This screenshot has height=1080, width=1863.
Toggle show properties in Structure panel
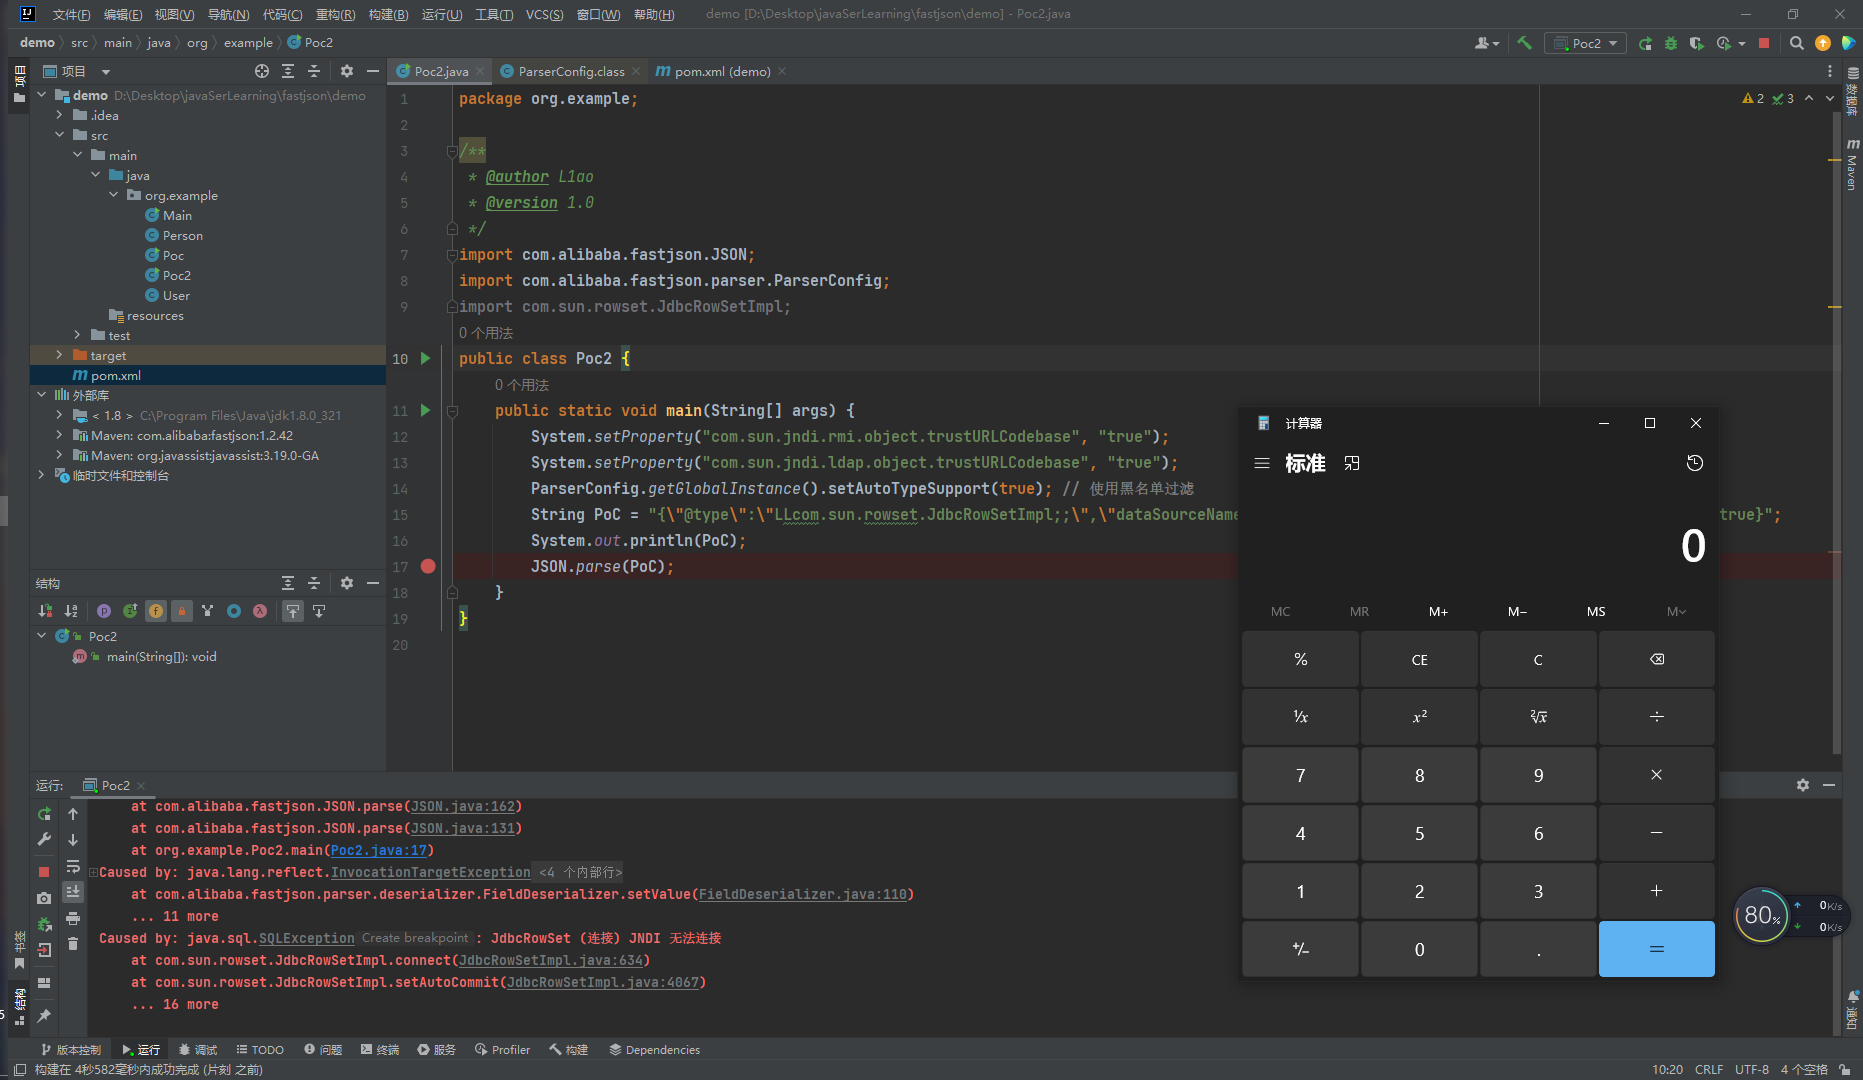coord(104,611)
